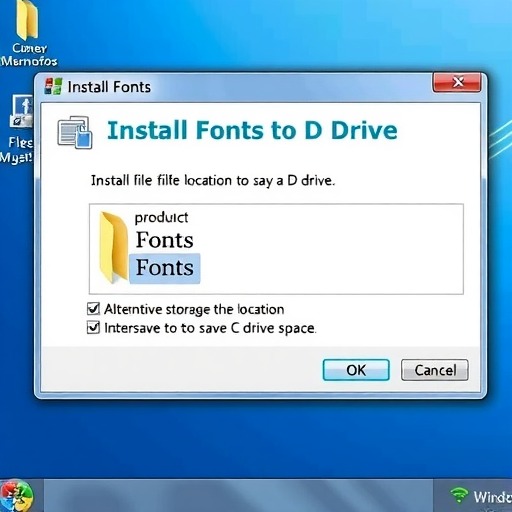Viewport: 512px width, 512px height.
Task: Select the upper, unhighlighted Fonts entry
Action: [164, 240]
